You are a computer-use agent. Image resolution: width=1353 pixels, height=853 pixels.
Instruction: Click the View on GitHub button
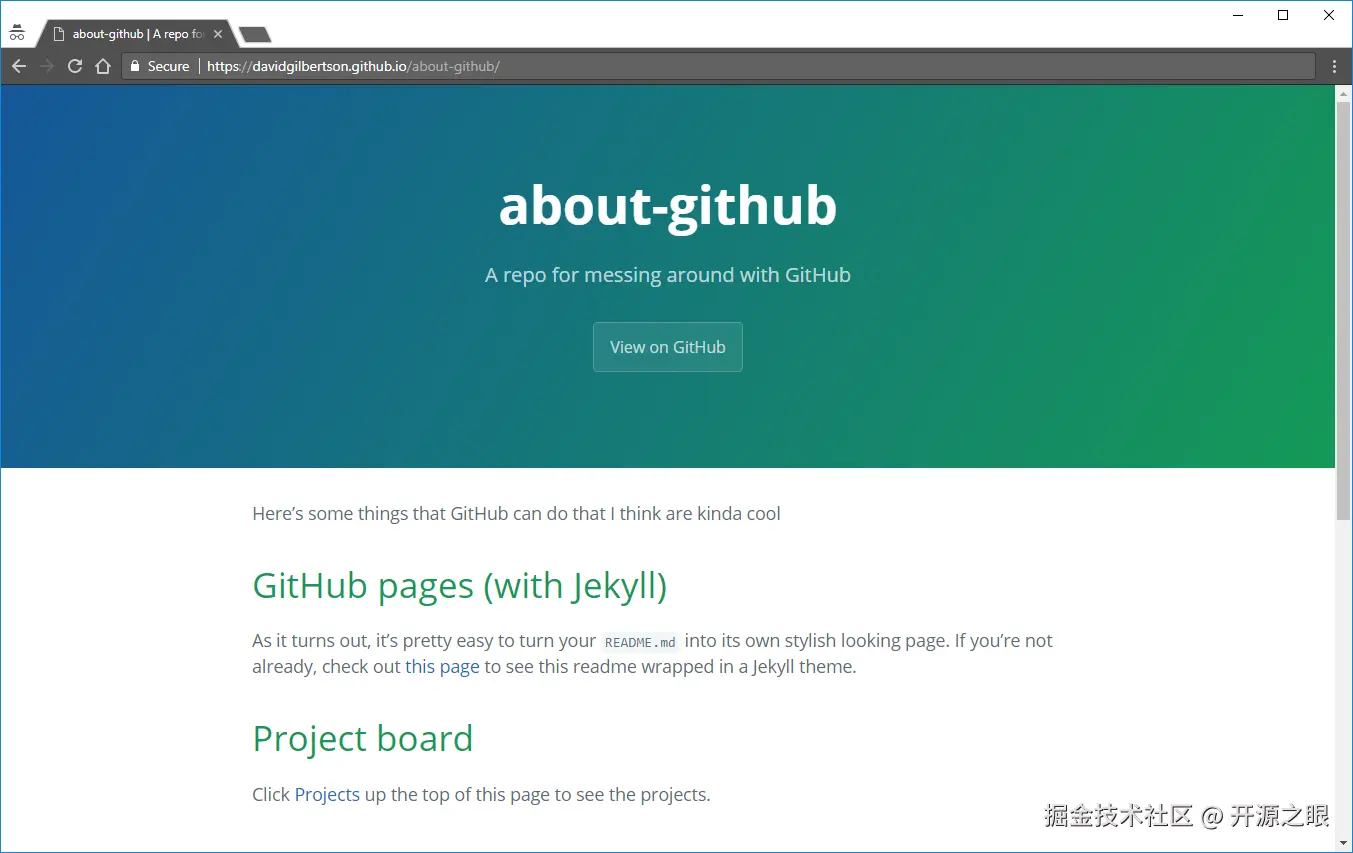(x=668, y=347)
